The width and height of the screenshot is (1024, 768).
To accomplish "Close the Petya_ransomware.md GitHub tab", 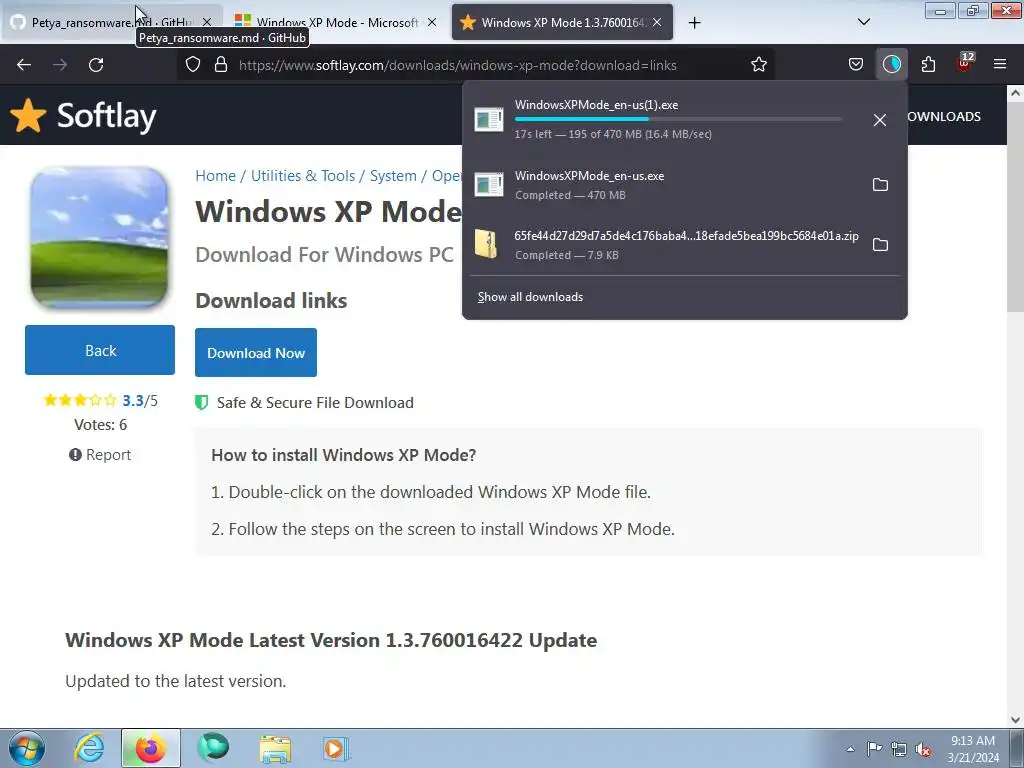I will (207, 22).
